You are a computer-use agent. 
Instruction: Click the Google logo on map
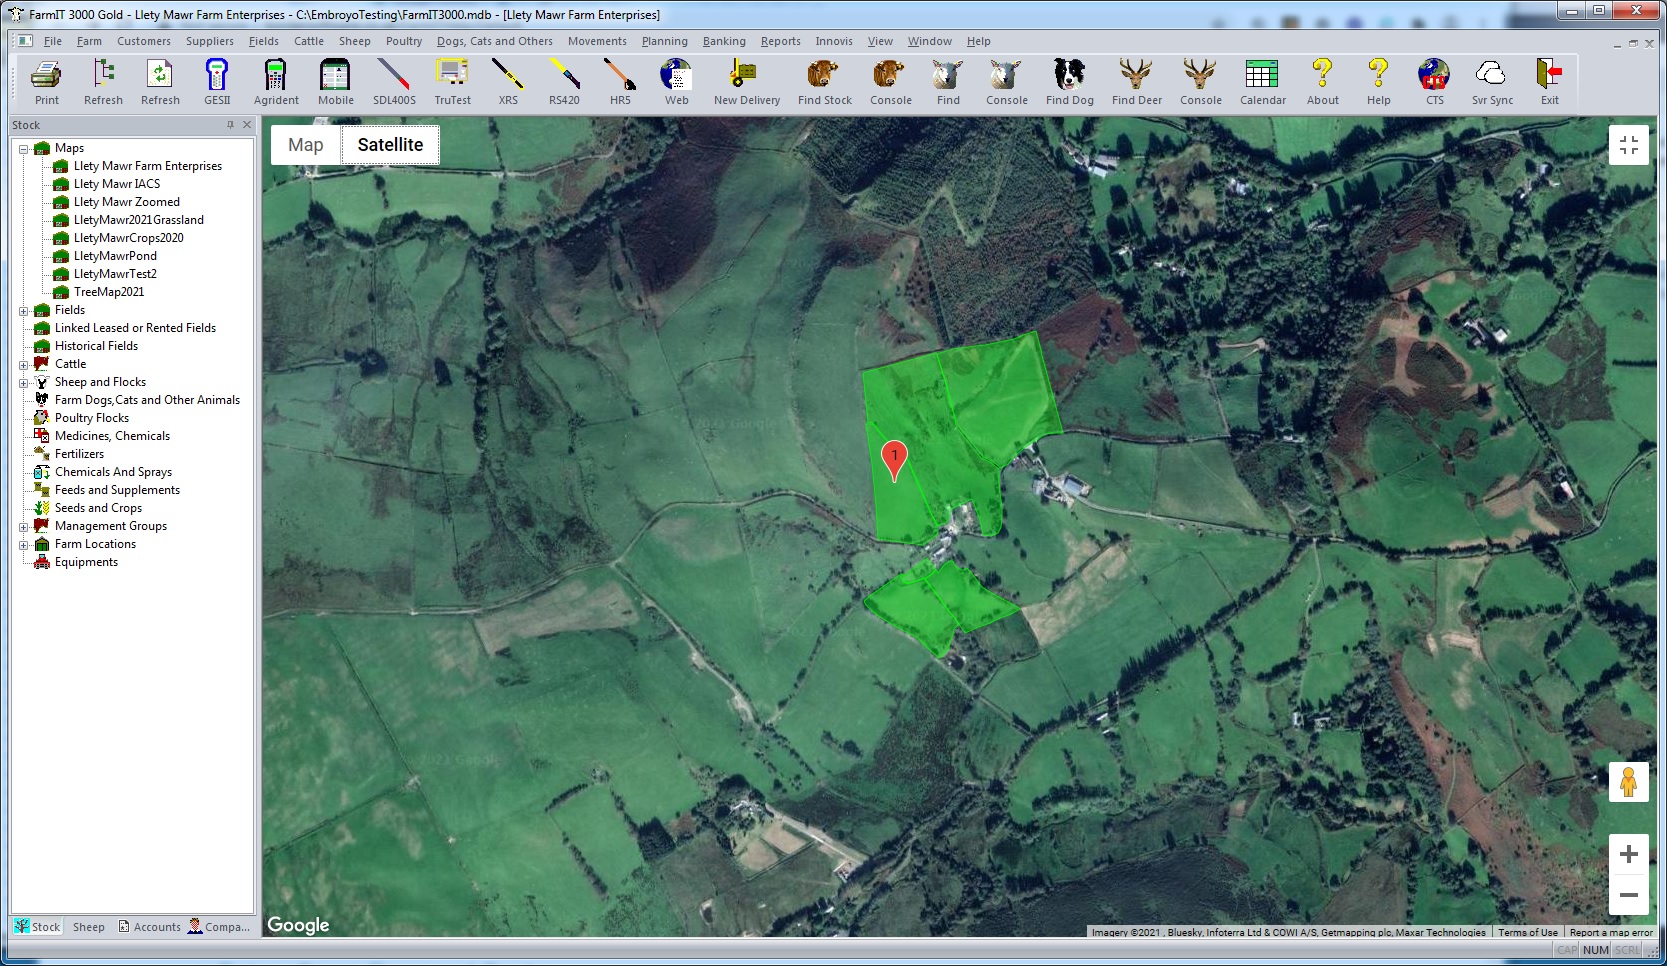tap(298, 925)
